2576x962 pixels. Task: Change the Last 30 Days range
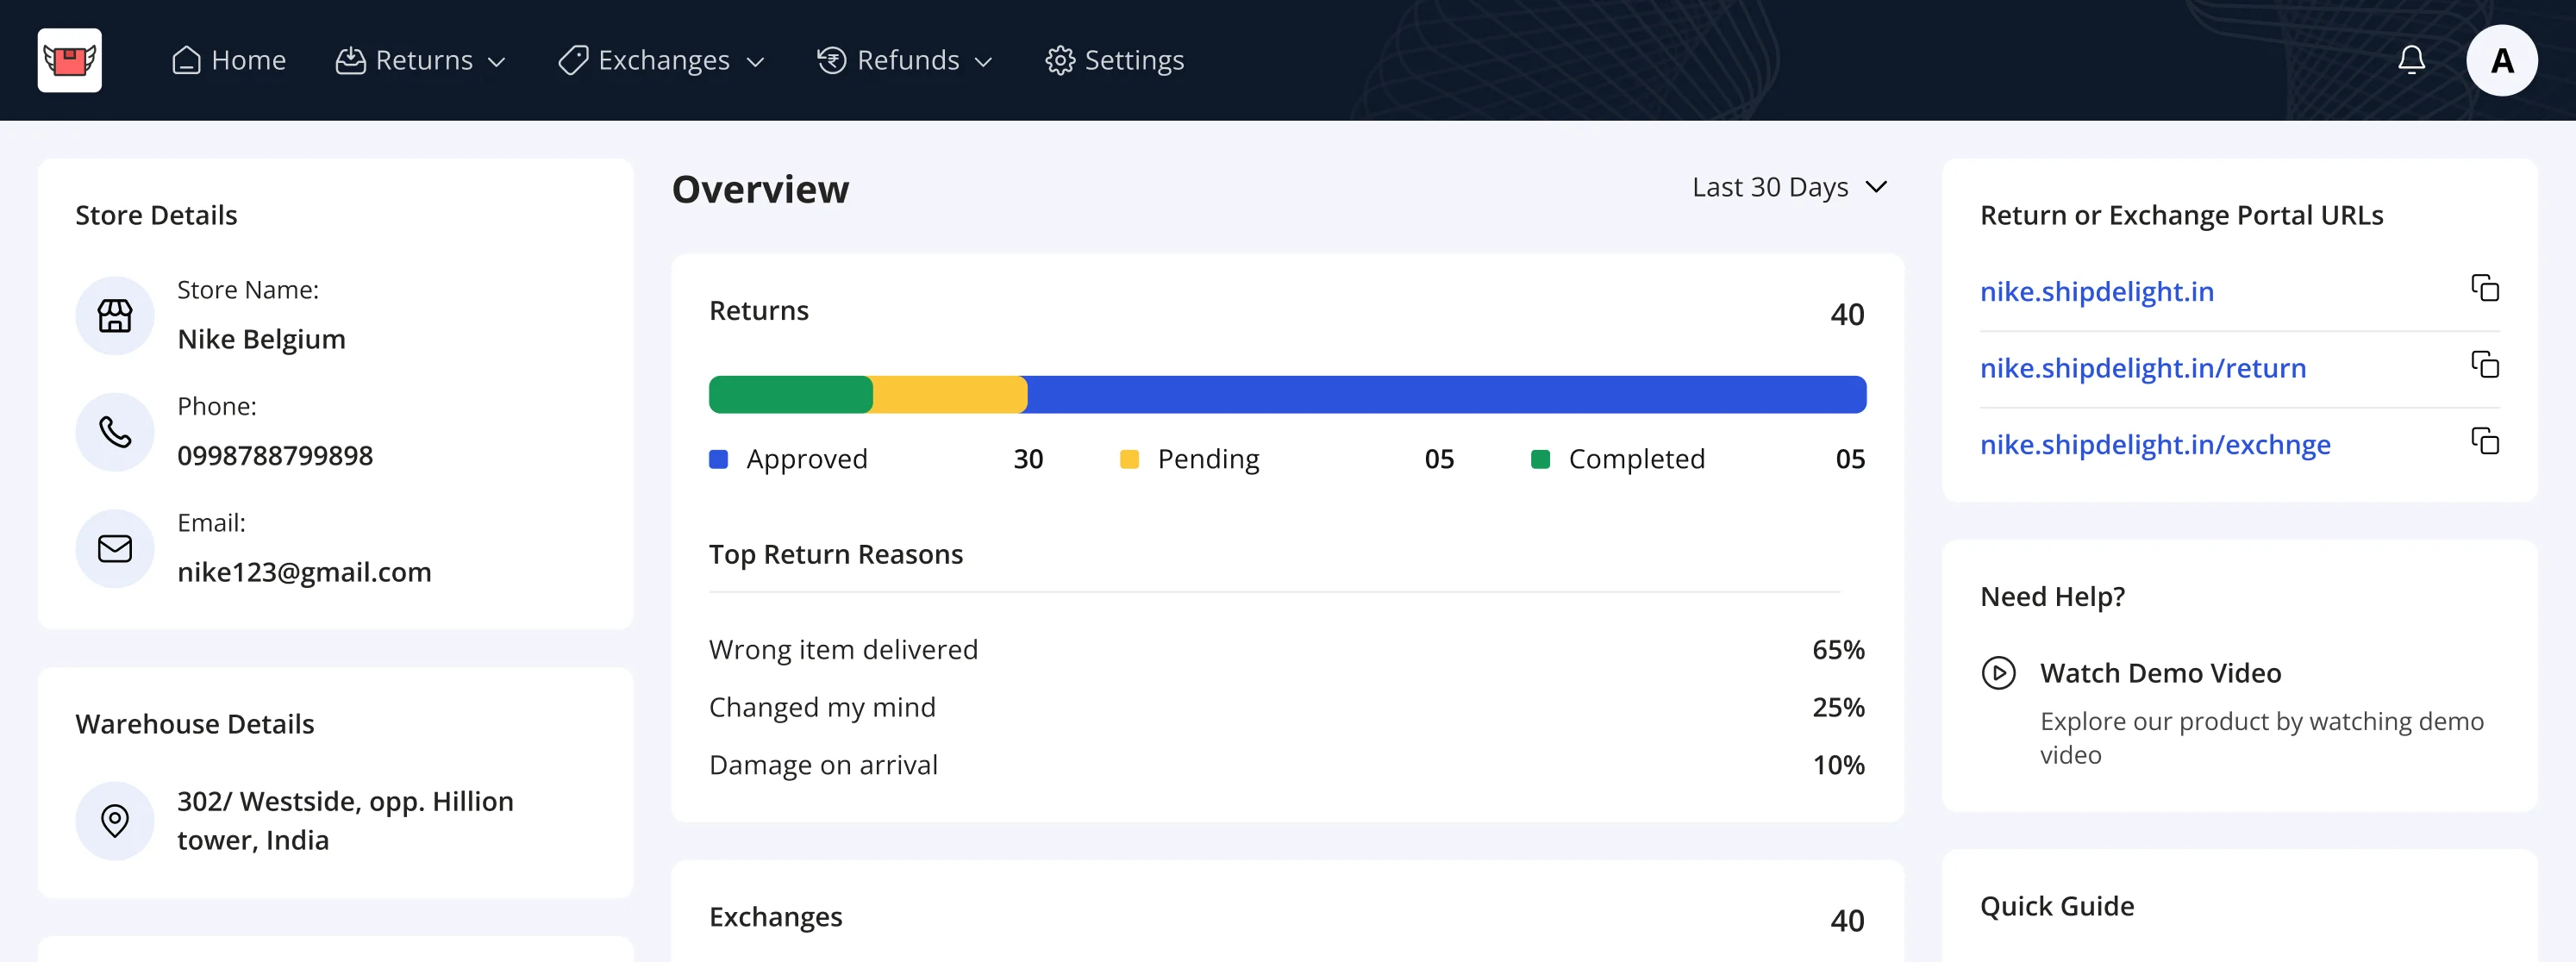(x=1788, y=187)
